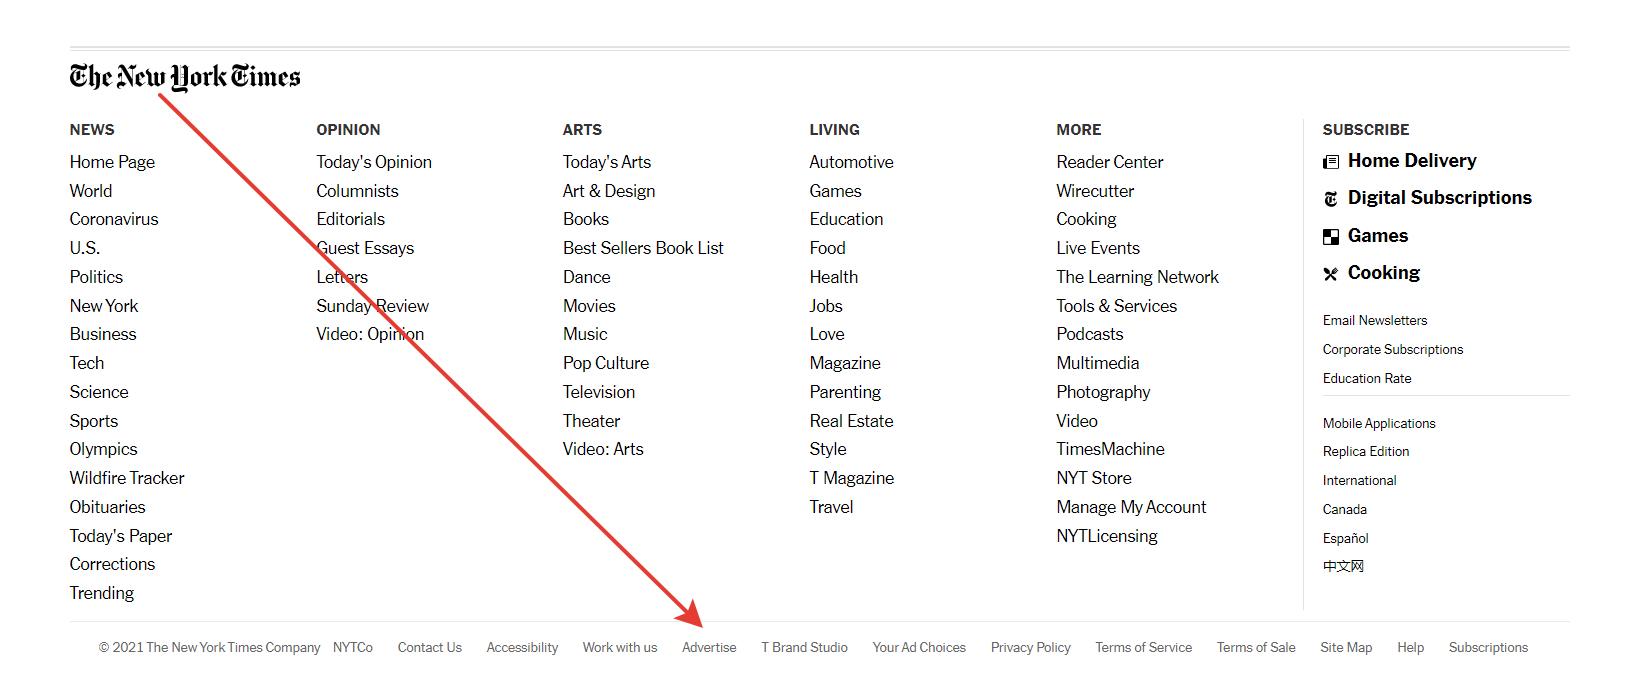1625x687 pixels.
Task: Open the Education Rate link
Action: pyautogui.click(x=1367, y=378)
